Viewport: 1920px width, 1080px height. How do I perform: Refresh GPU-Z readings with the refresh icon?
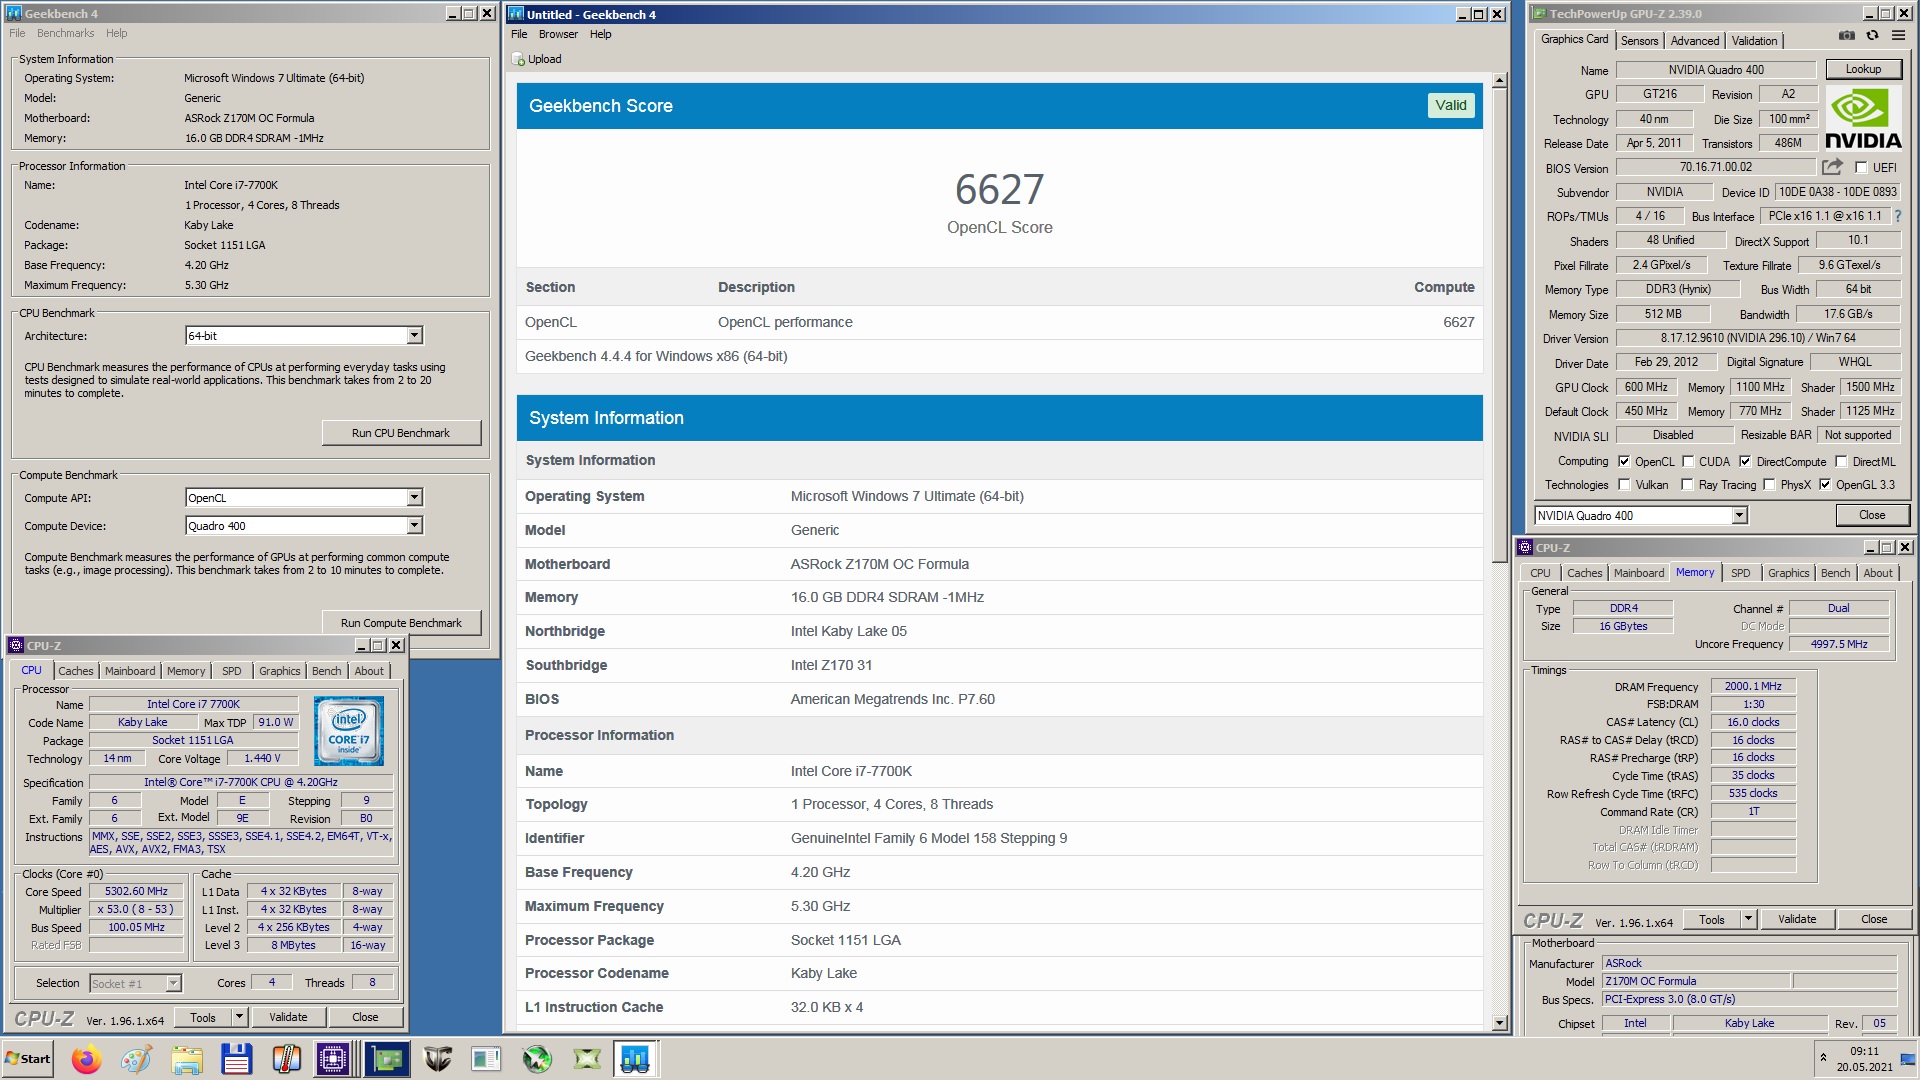[1872, 36]
